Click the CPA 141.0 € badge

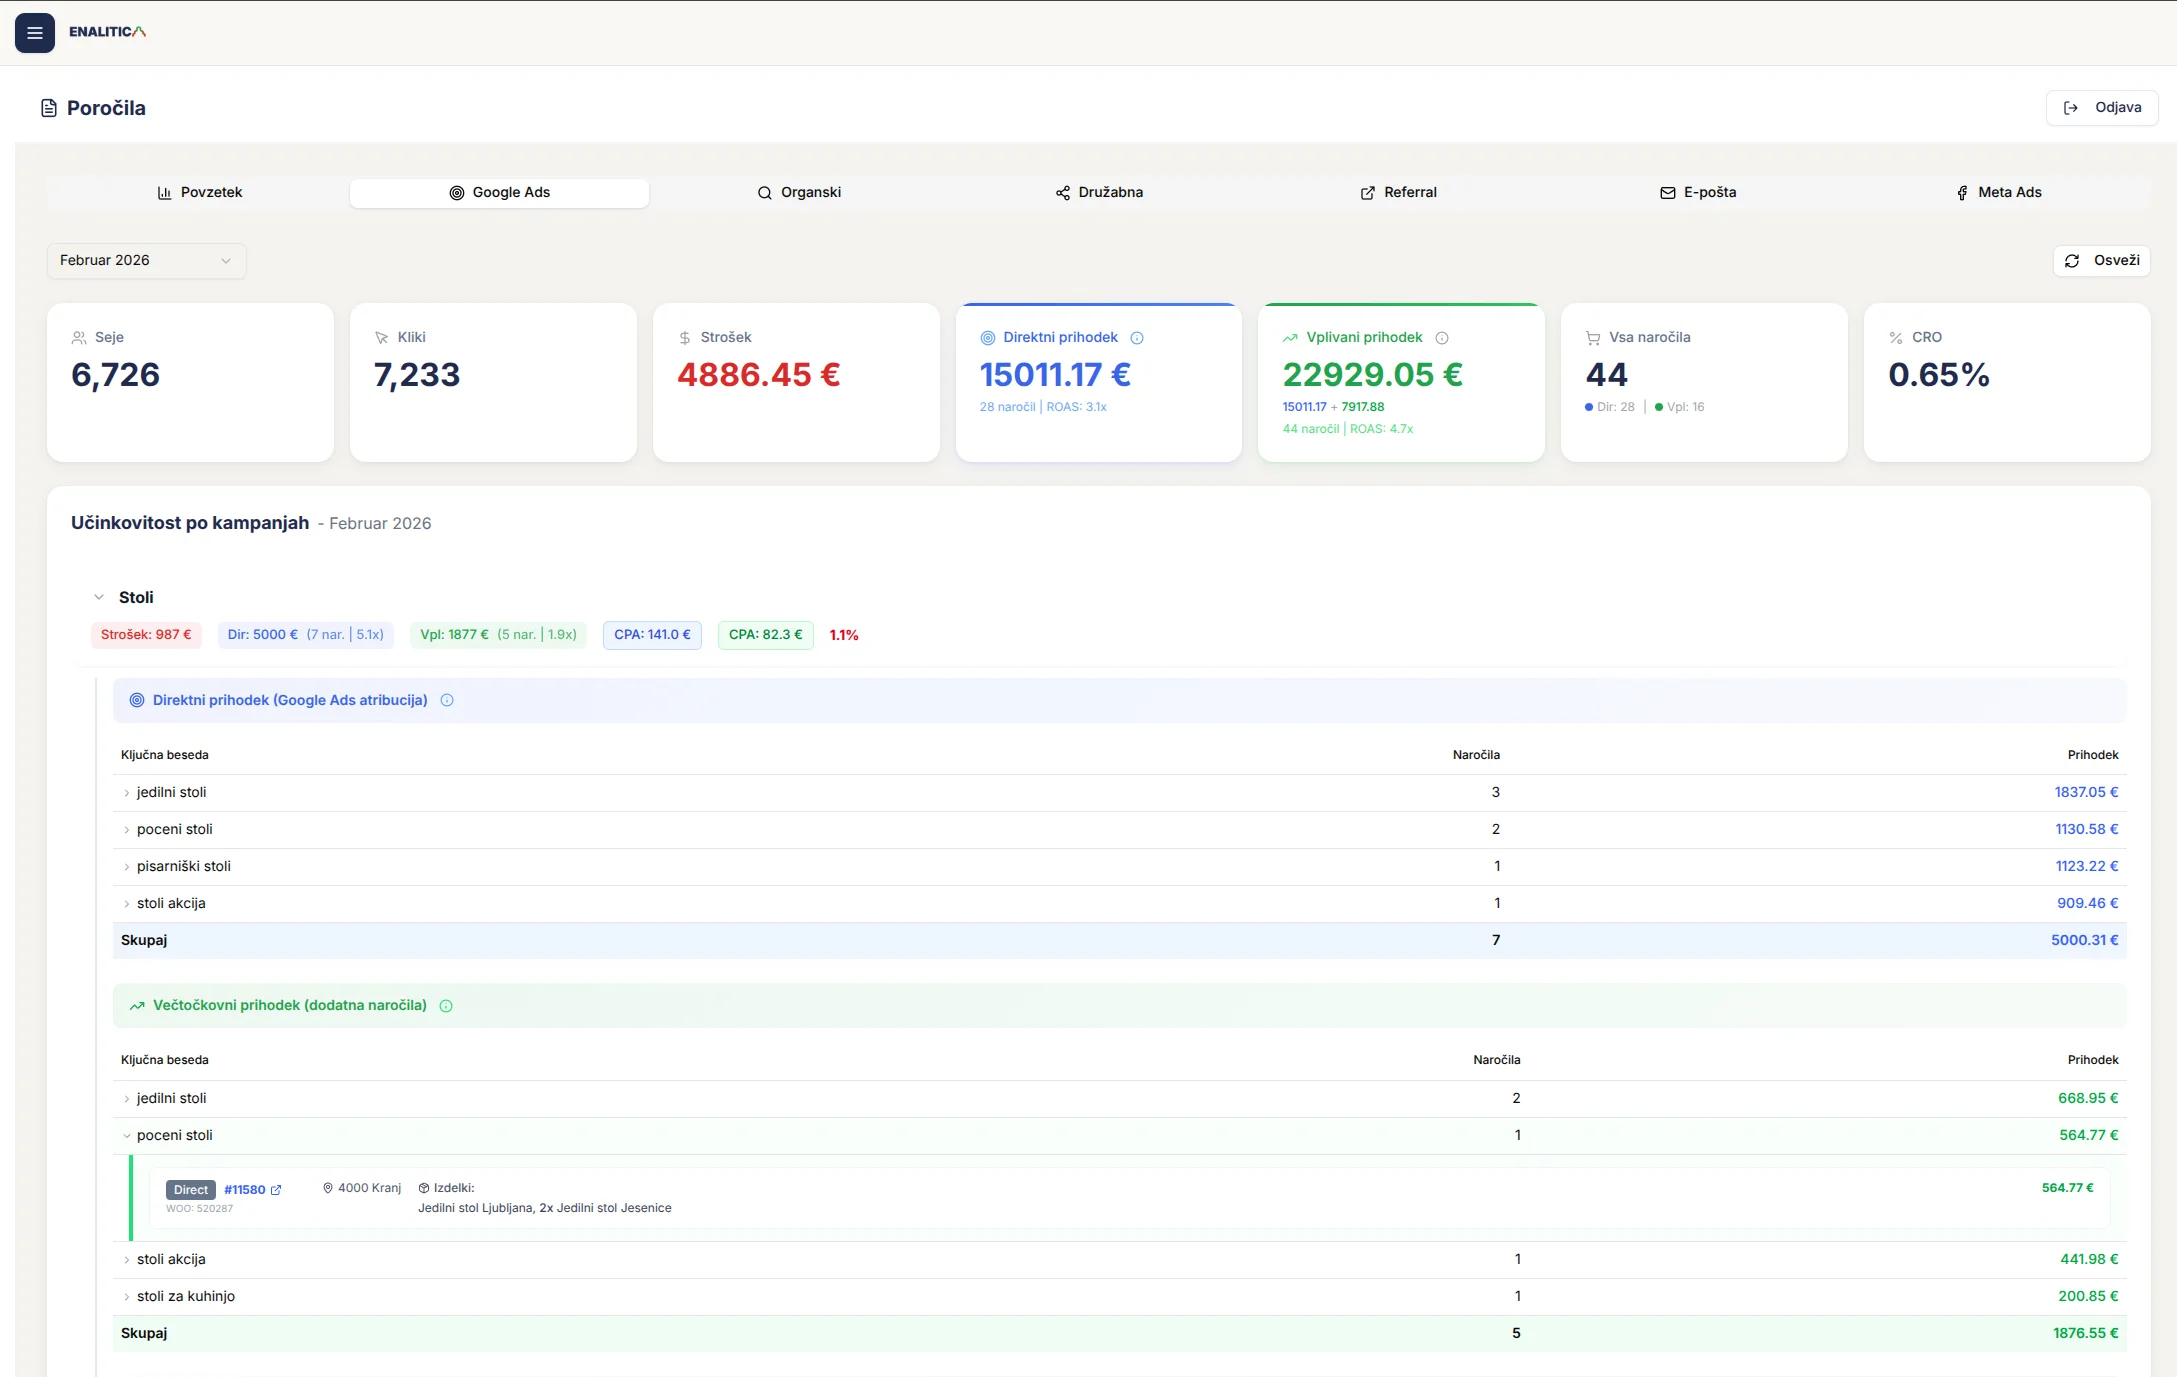pos(651,634)
